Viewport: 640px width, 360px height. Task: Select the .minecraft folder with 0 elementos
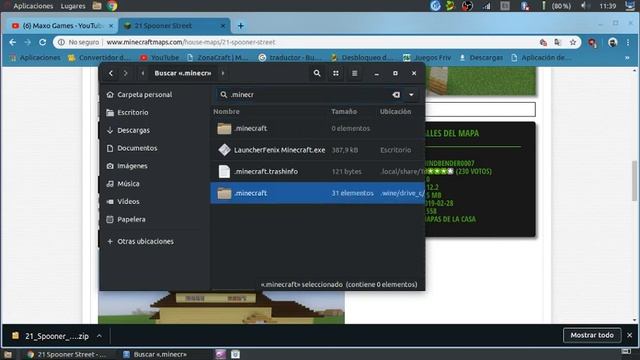click(x=318, y=128)
